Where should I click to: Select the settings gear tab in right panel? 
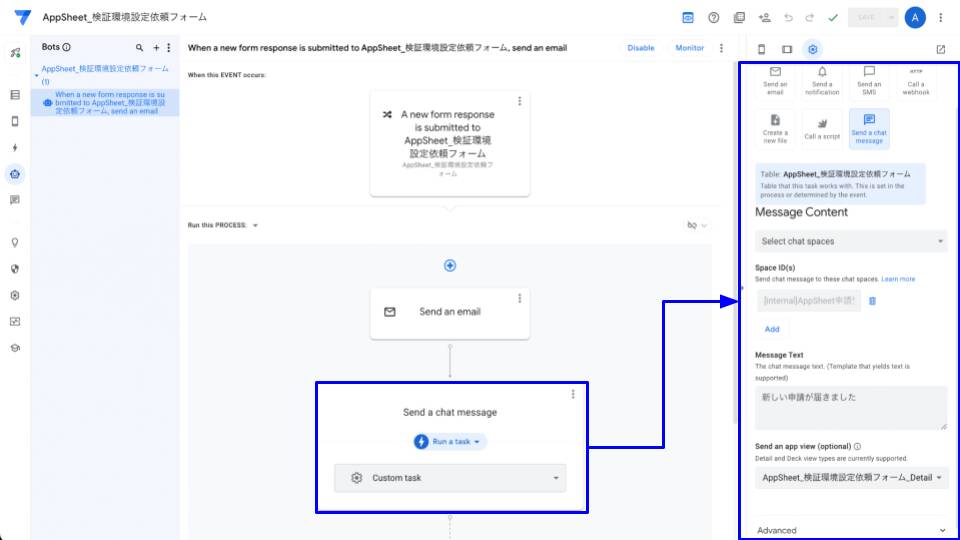812,49
